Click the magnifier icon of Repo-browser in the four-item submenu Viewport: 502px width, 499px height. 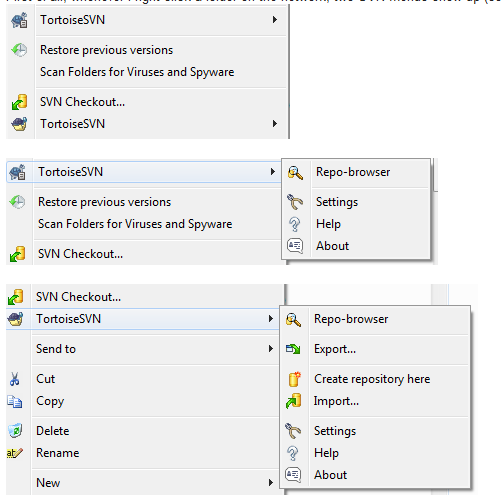295,173
